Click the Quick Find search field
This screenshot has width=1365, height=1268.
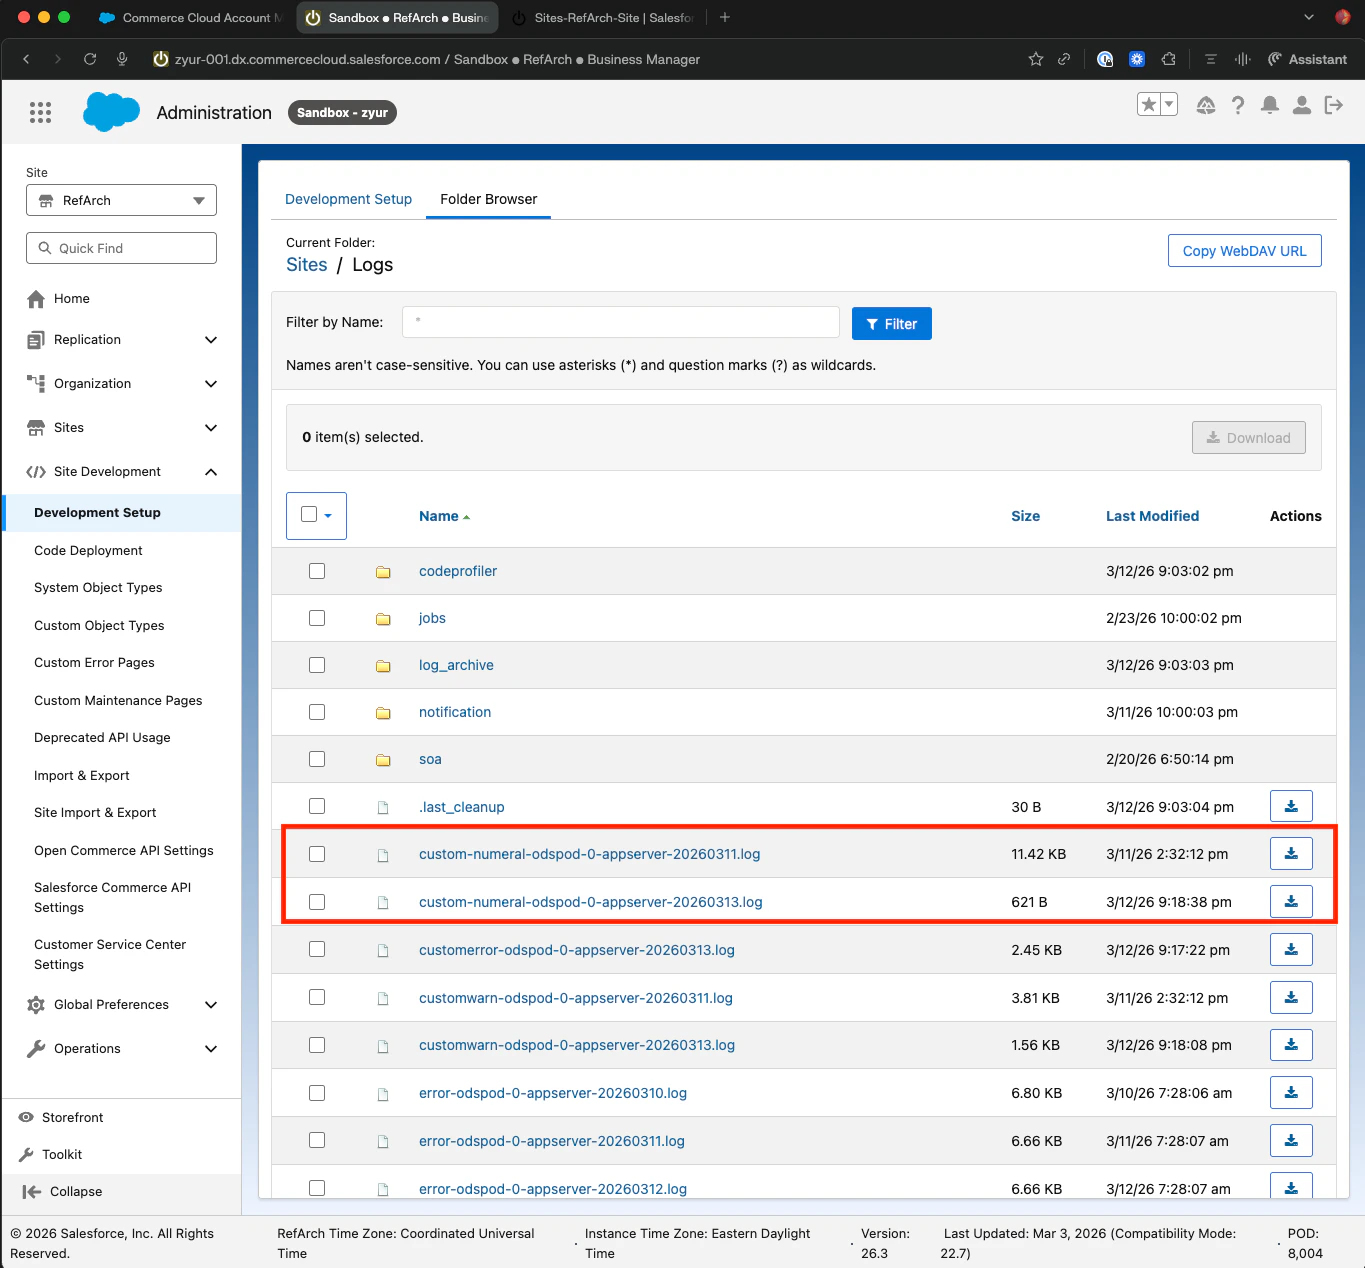tap(121, 248)
